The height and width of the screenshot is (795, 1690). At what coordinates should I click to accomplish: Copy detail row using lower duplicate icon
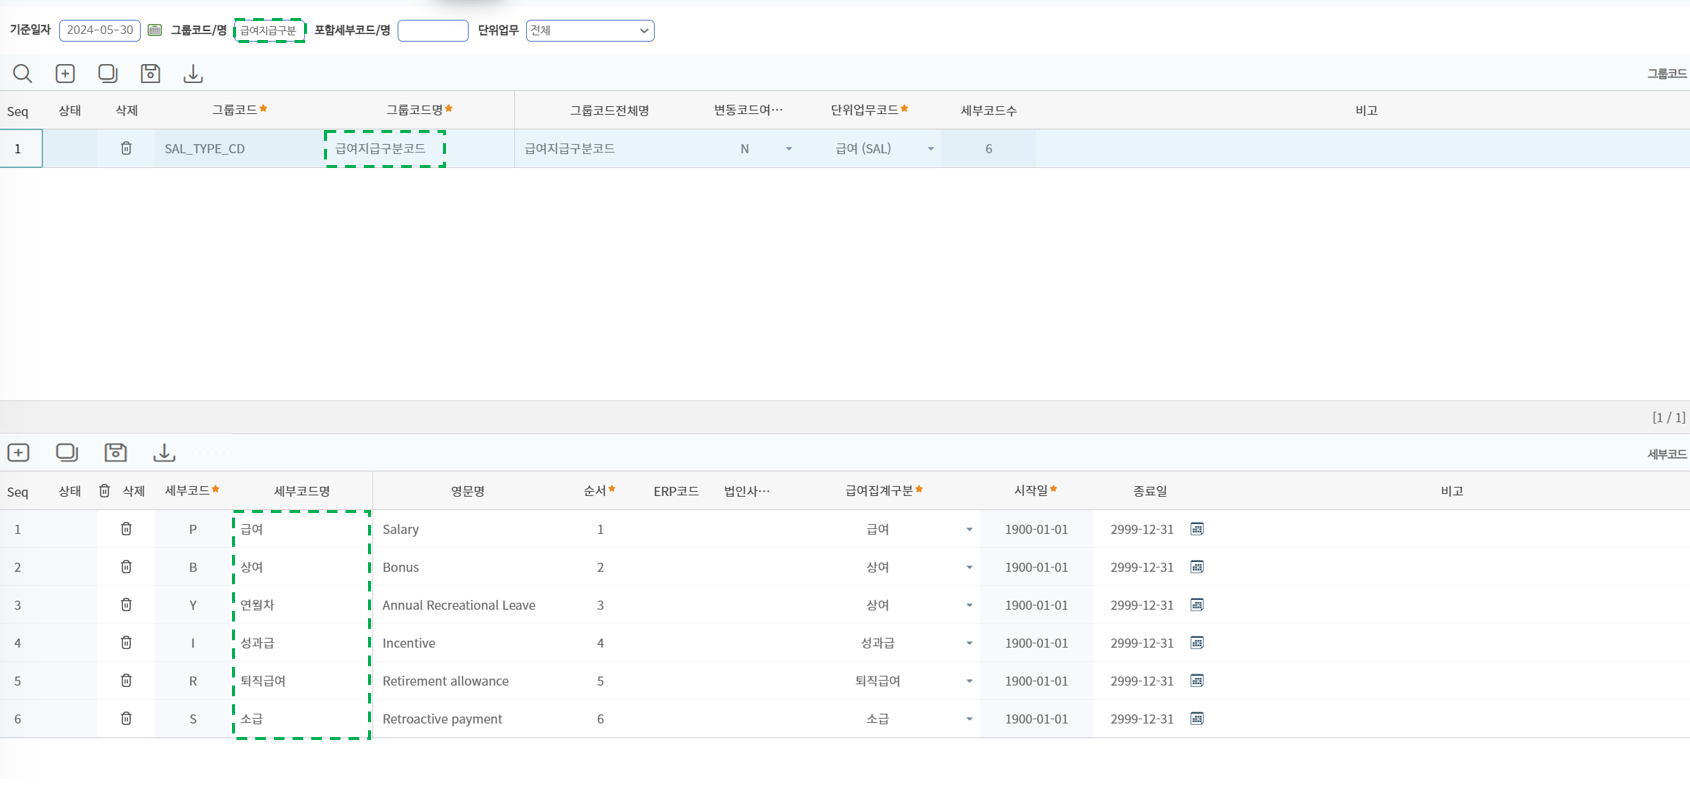coord(67,452)
